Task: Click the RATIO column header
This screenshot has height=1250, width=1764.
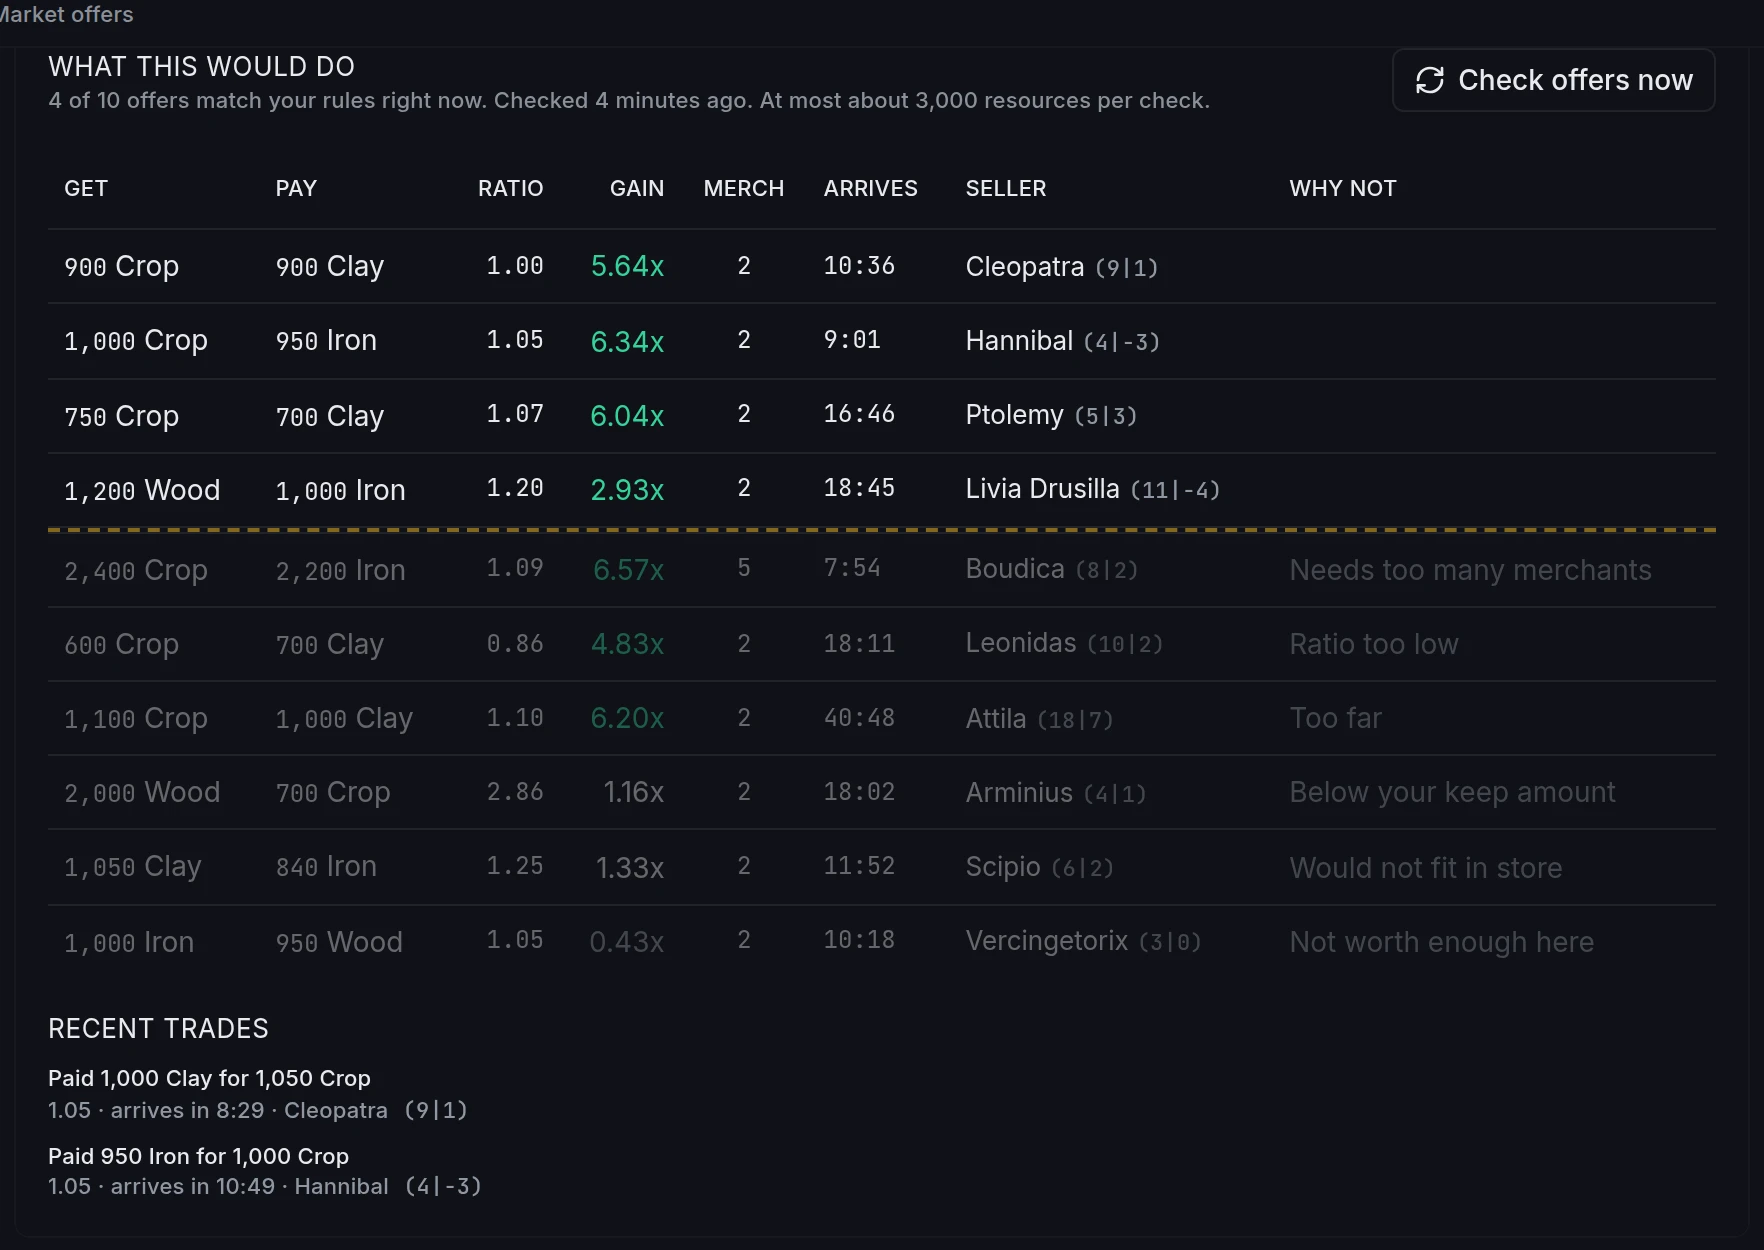Action: click(x=510, y=188)
